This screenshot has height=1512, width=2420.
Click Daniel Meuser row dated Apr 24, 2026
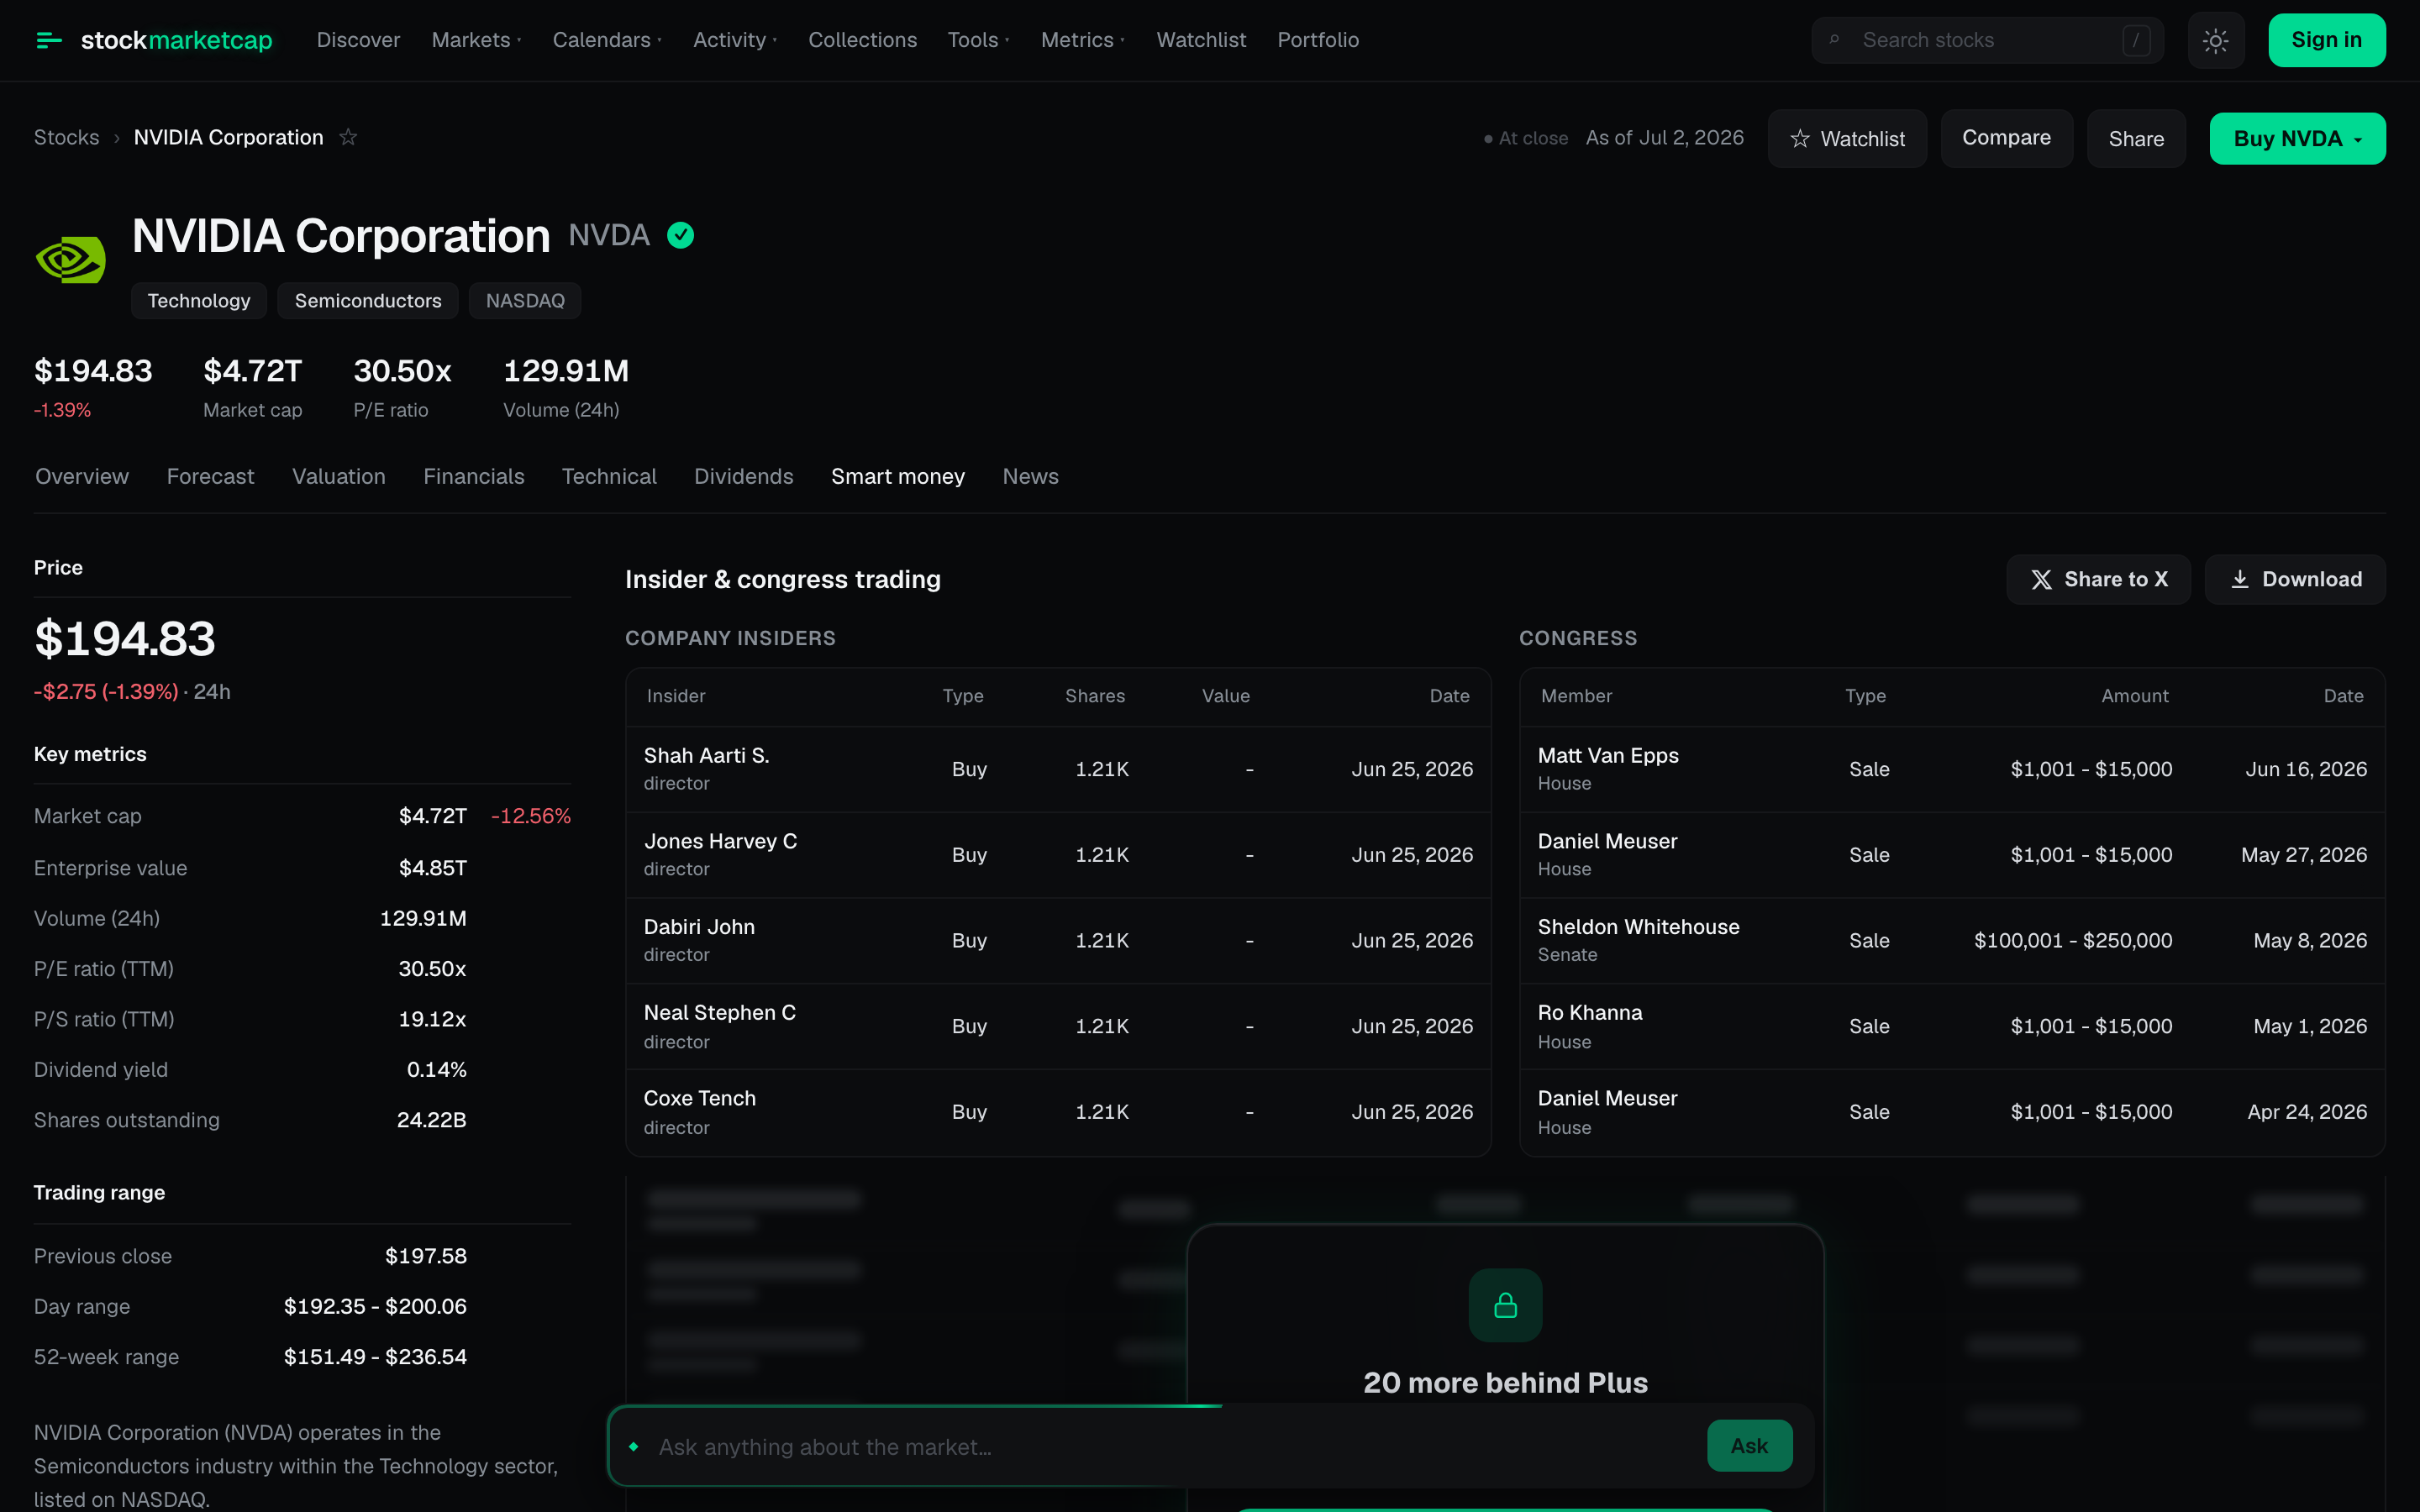click(x=1952, y=1112)
